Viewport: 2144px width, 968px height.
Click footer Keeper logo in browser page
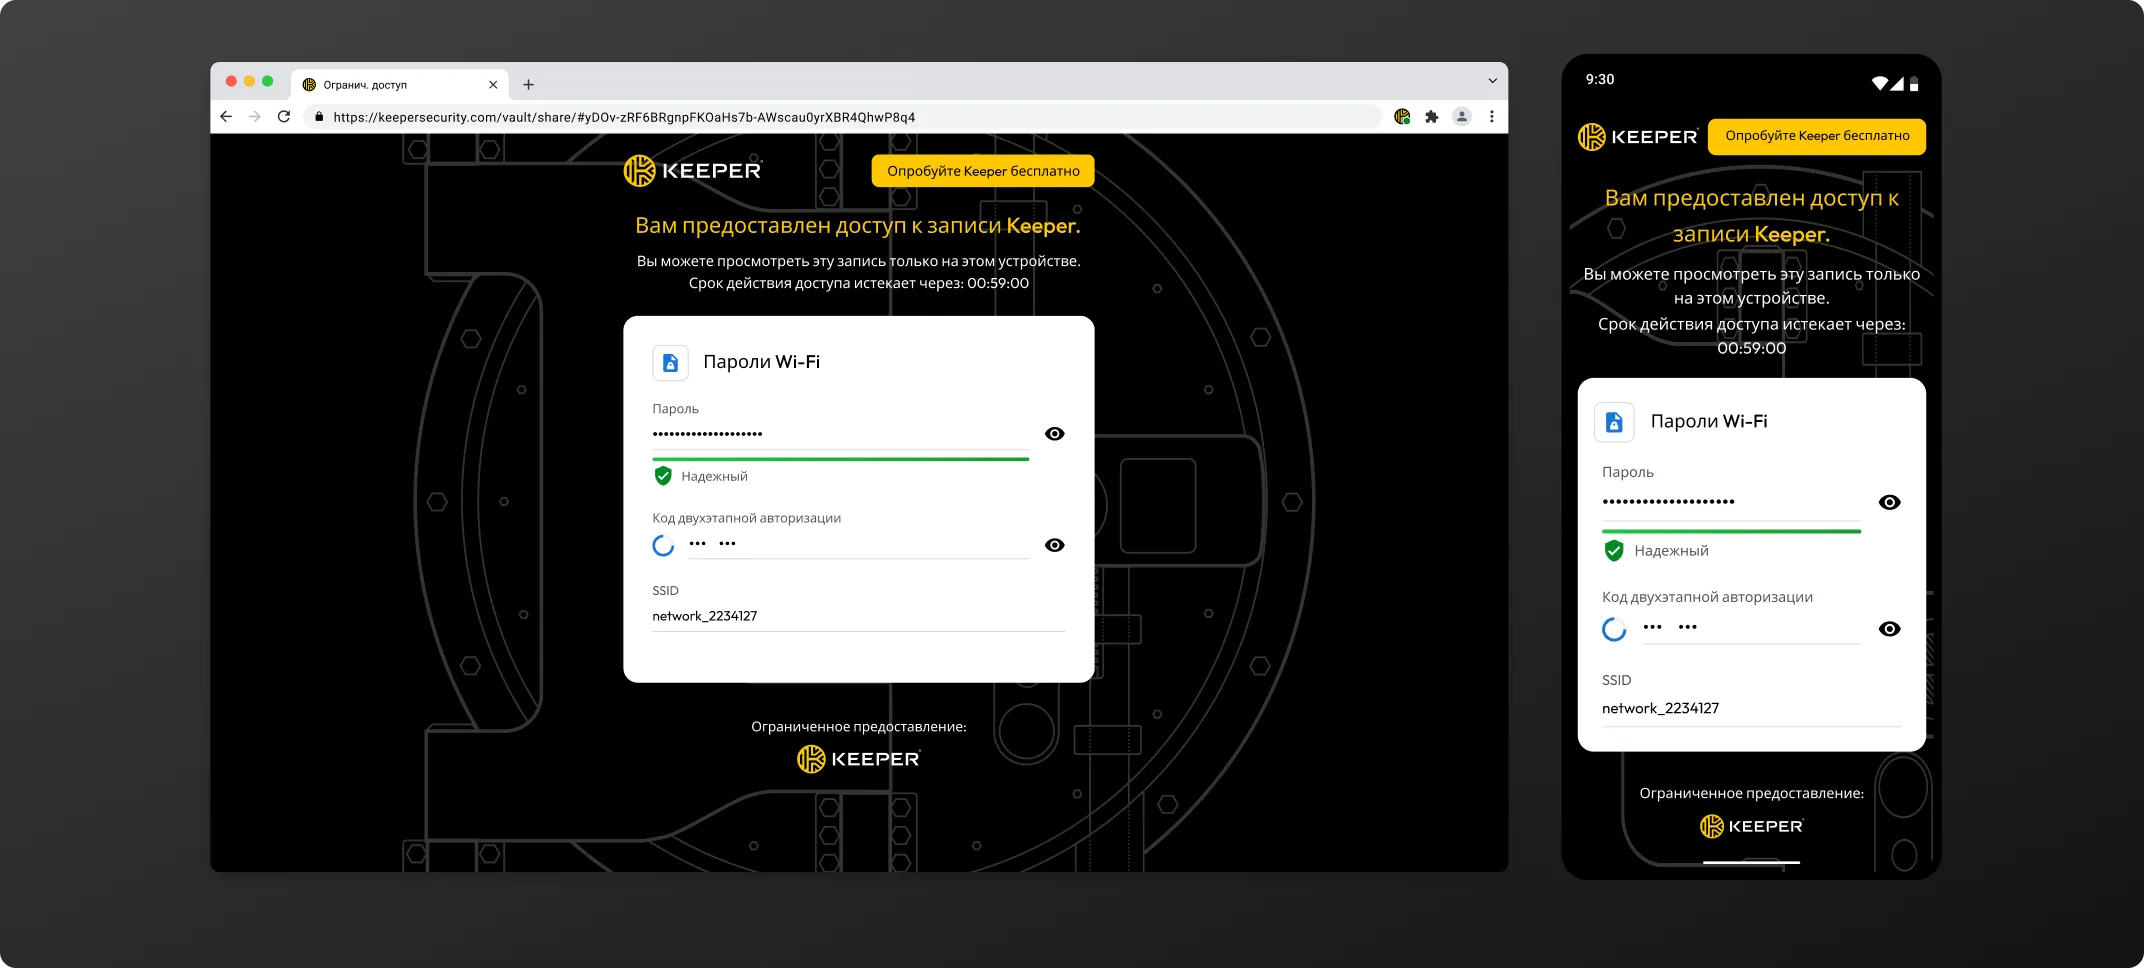[858, 759]
